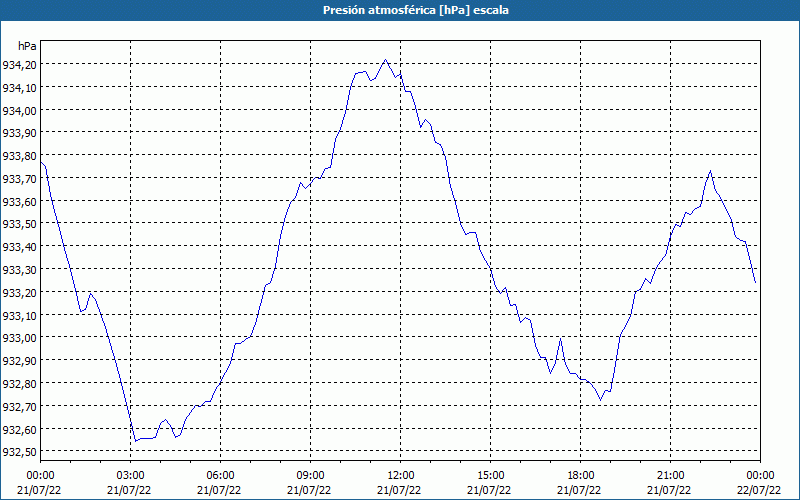Select the 933,50 axis value

[x=19, y=224]
